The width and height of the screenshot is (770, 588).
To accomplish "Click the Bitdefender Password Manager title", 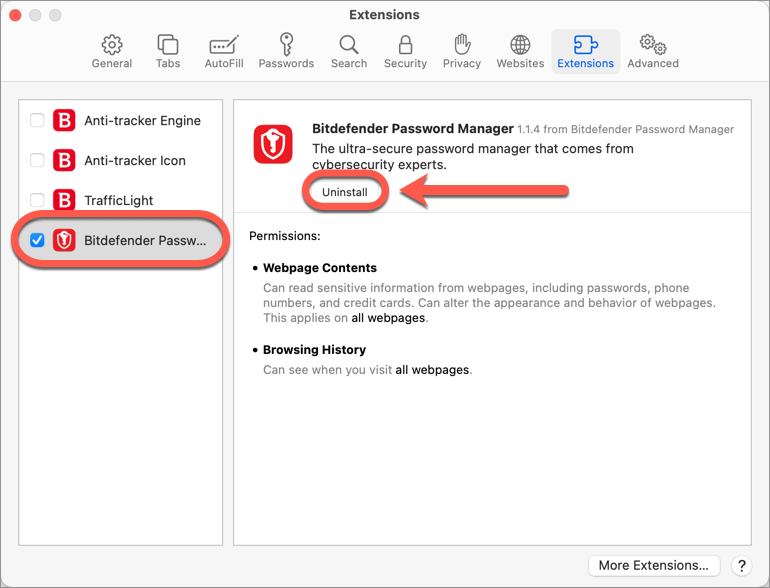I will click(413, 129).
